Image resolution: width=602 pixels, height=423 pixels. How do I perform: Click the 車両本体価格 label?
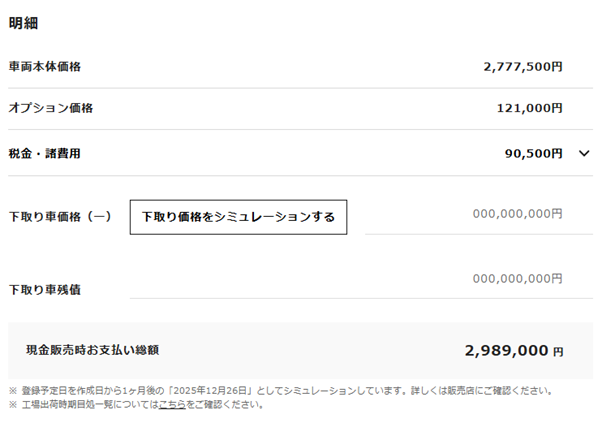pos(44,67)
